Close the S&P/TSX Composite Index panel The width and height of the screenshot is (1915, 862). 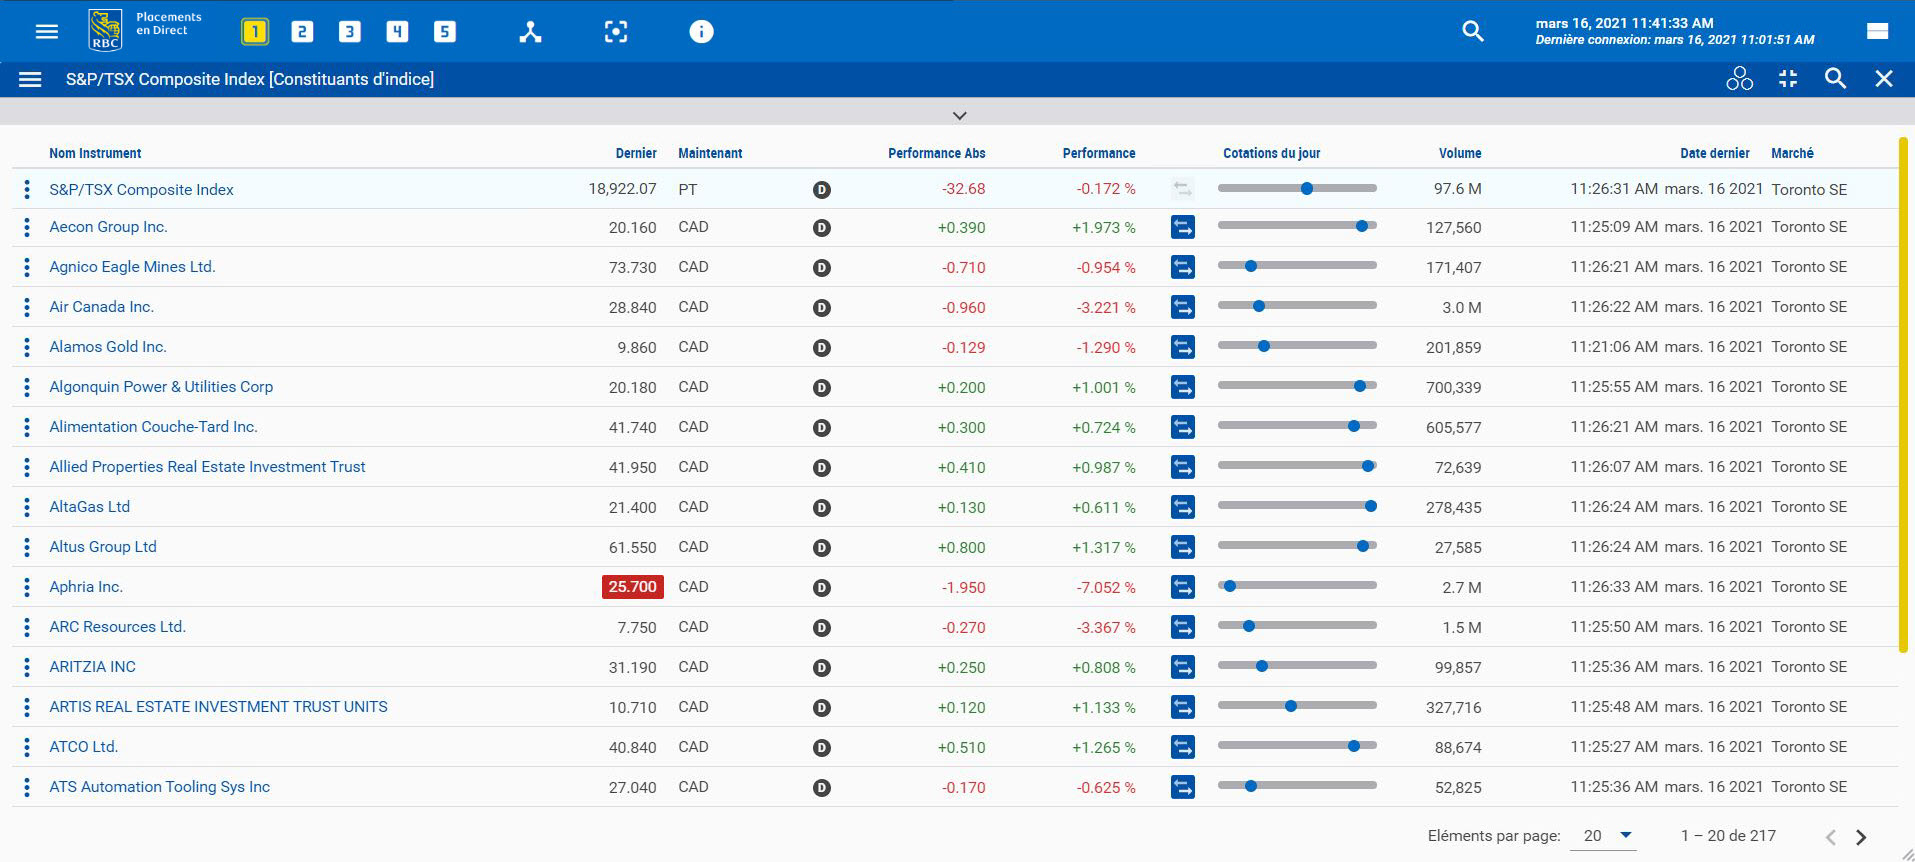pyautogui.click(x=1884, y=78)
